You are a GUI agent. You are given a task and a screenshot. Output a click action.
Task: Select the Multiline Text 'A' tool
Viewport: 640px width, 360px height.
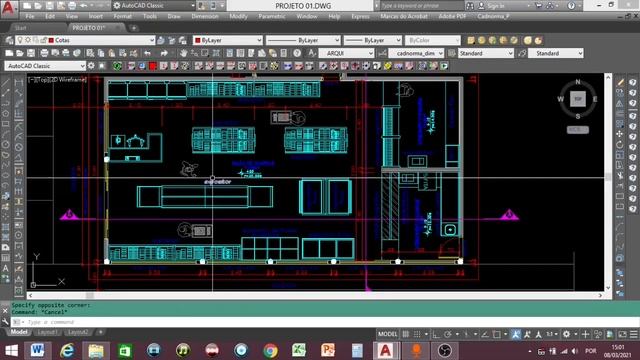point(6,269)
